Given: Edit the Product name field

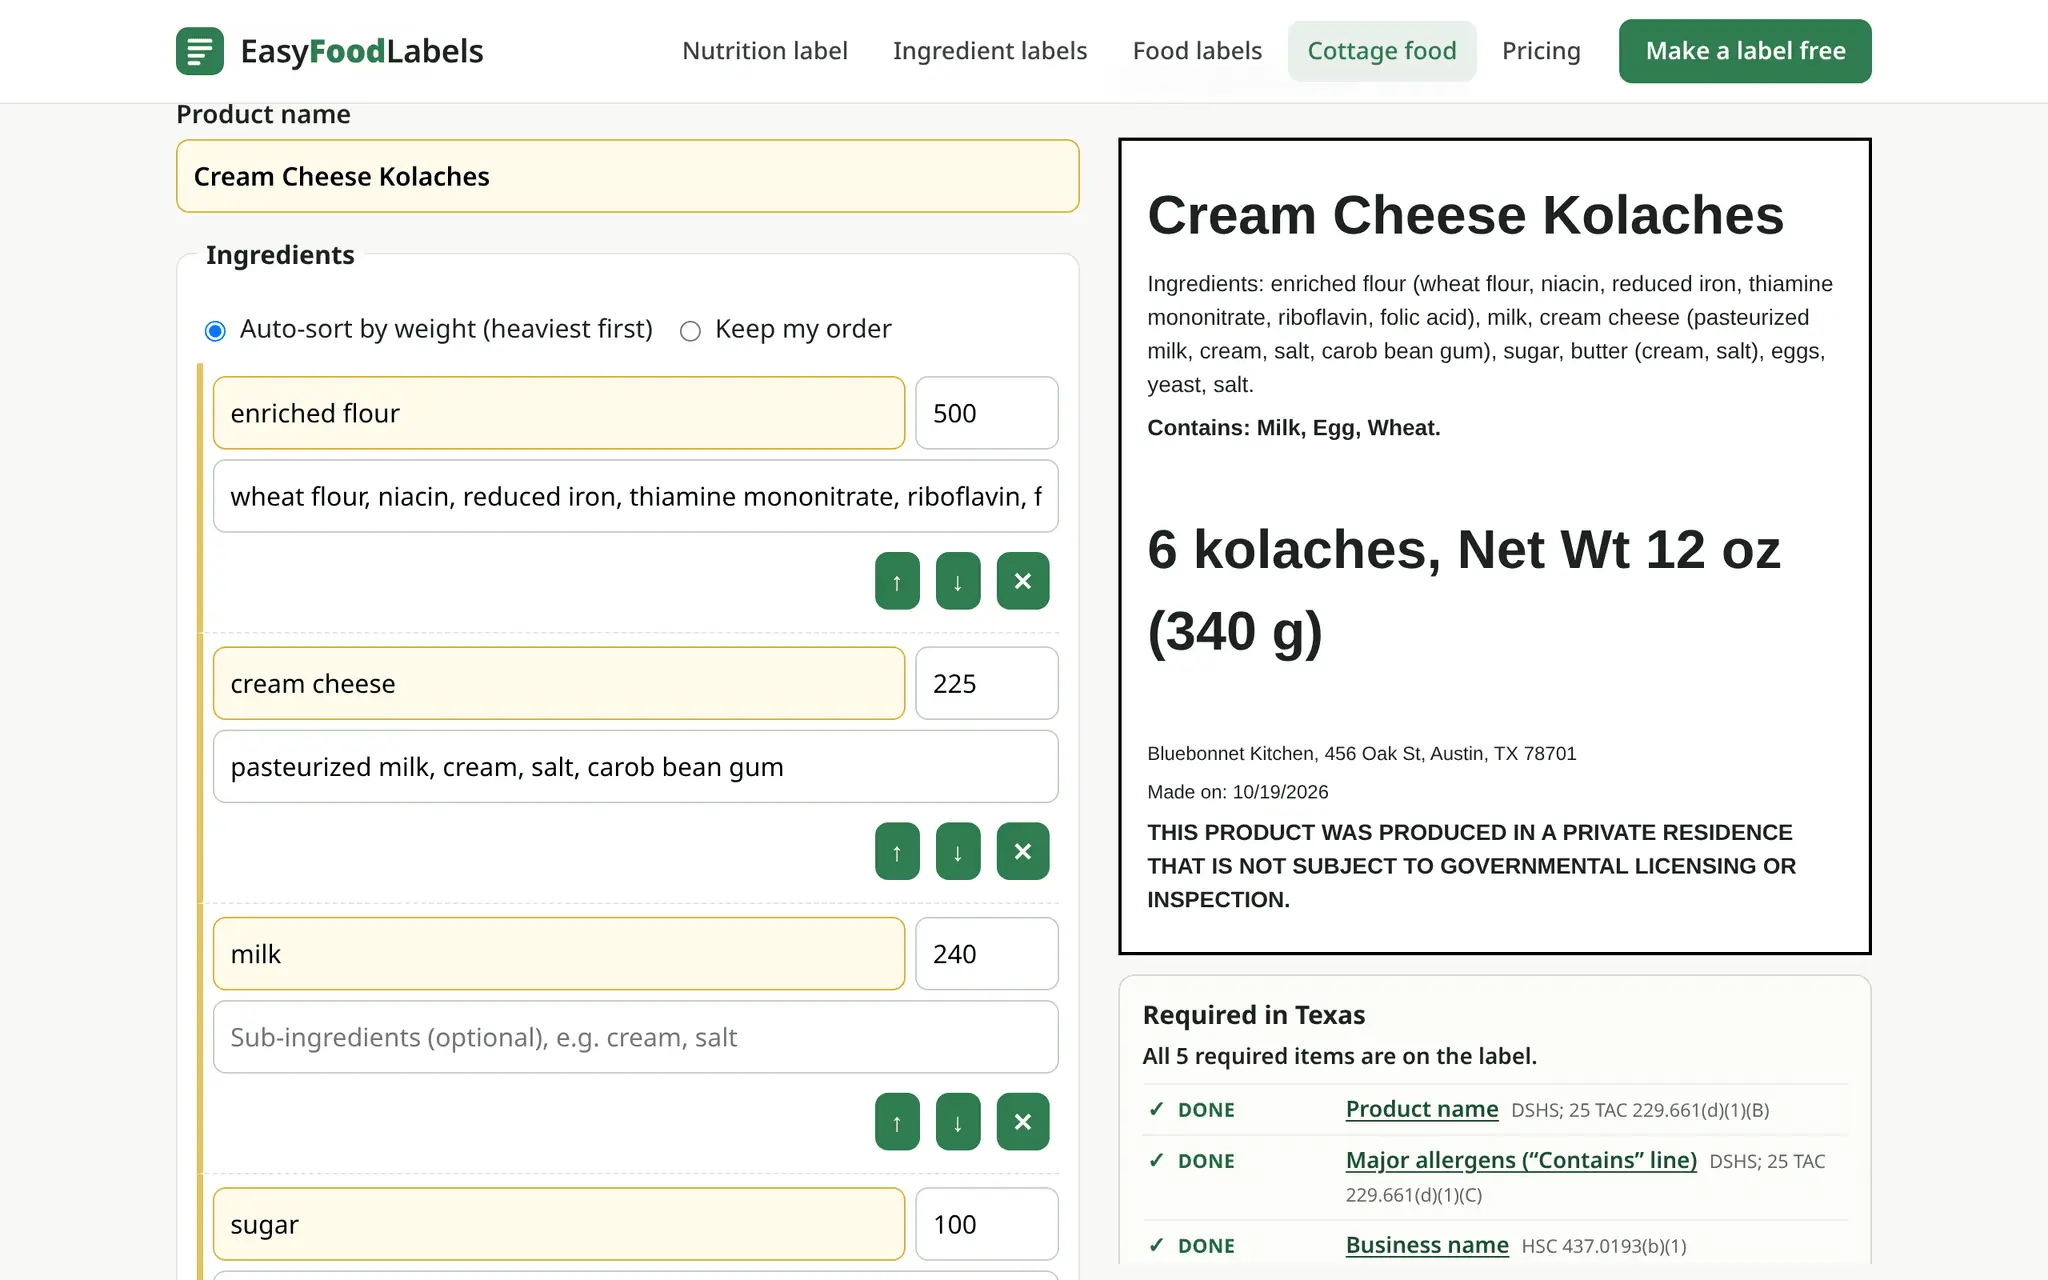Looking at the screenshot, I should point(628,176).
